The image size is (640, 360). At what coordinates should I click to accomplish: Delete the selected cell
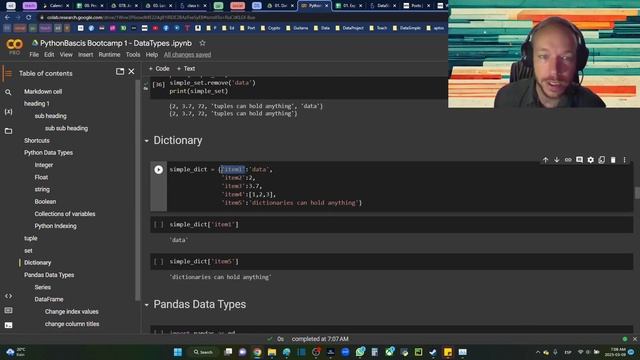(613, 160)
